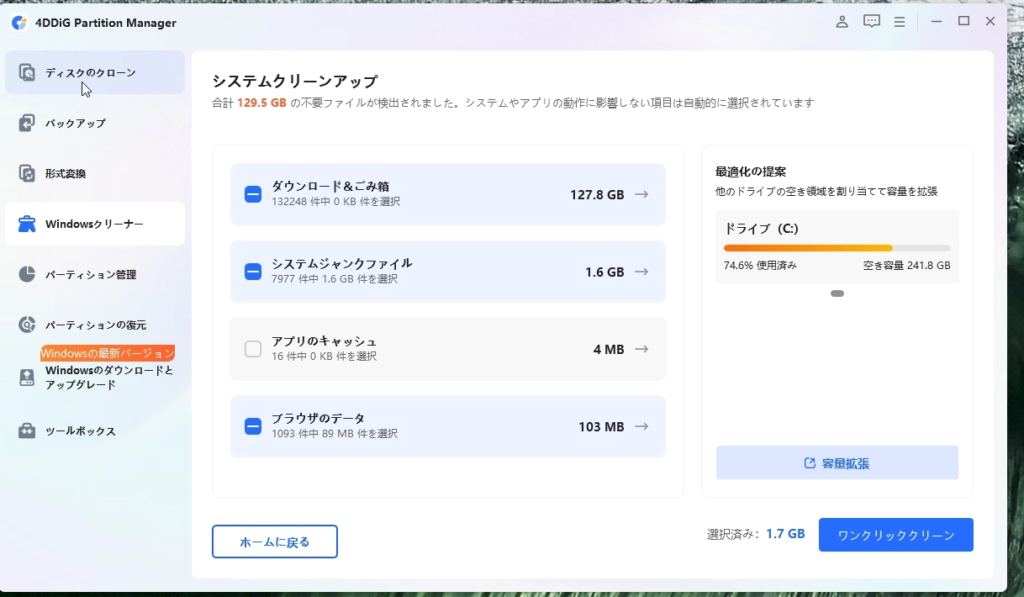Click the Drive C usage bar
The width and height of the screenshot is (1024, 597).
pyautogui.click(x=836, y=248)
